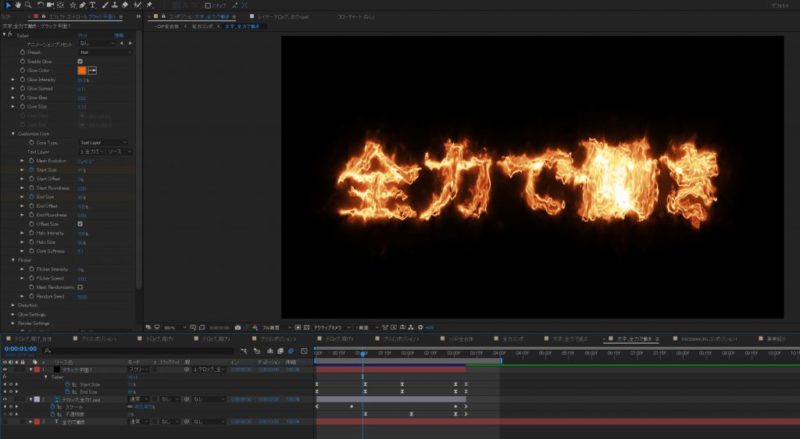Click the timeline current timecode display
The height and width of the screenshot is (439, 800).
tap(21, 349)
